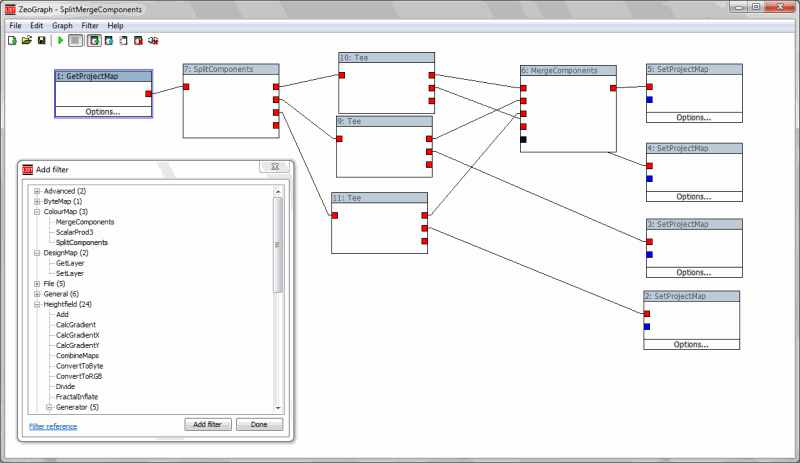Click the Add filter dialog button
The width and height of the screenshot is (800, 463).
pos(208,425)
